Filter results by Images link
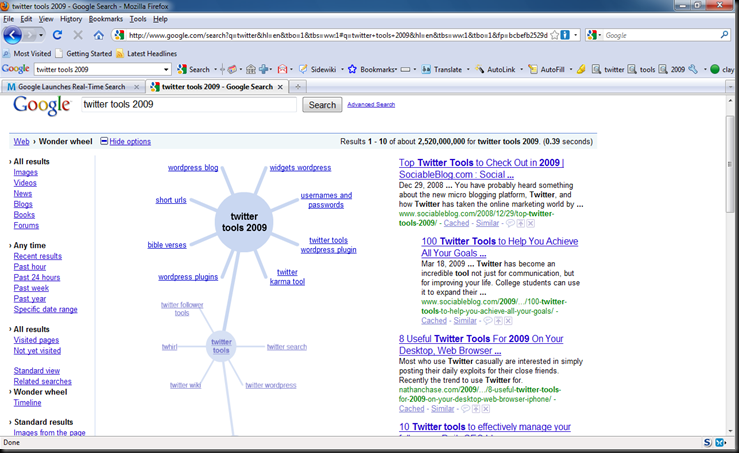The width and height of the screenshot is (739, 453). [x=25, y=173]
